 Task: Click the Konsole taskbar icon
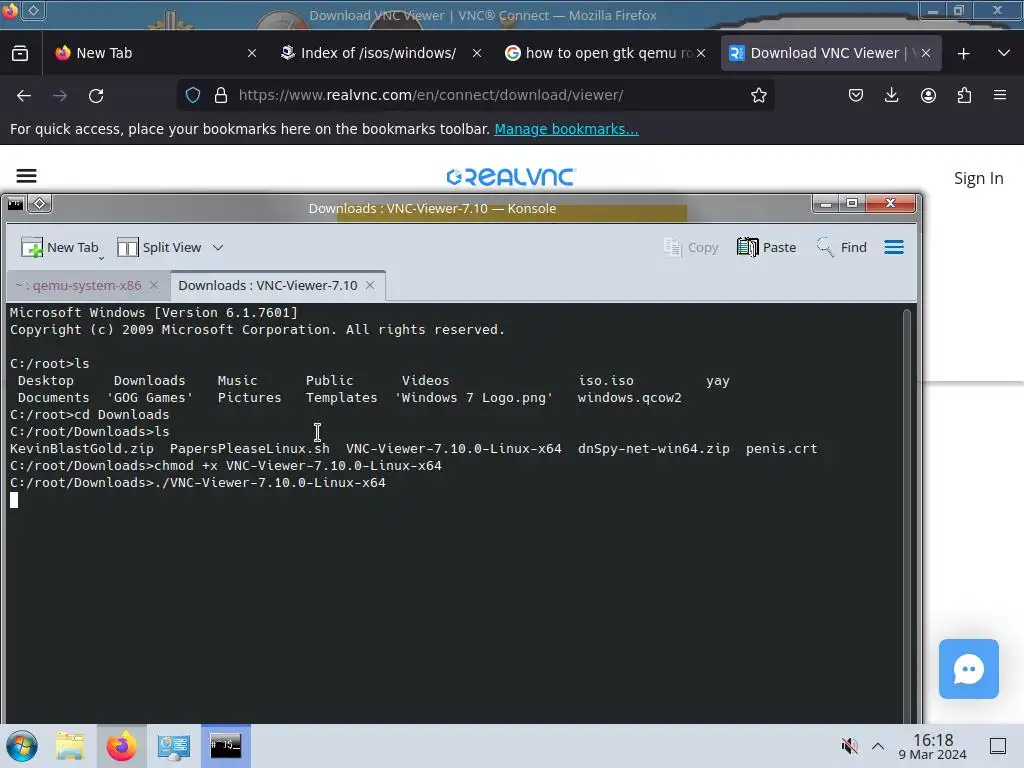[225, 746]
